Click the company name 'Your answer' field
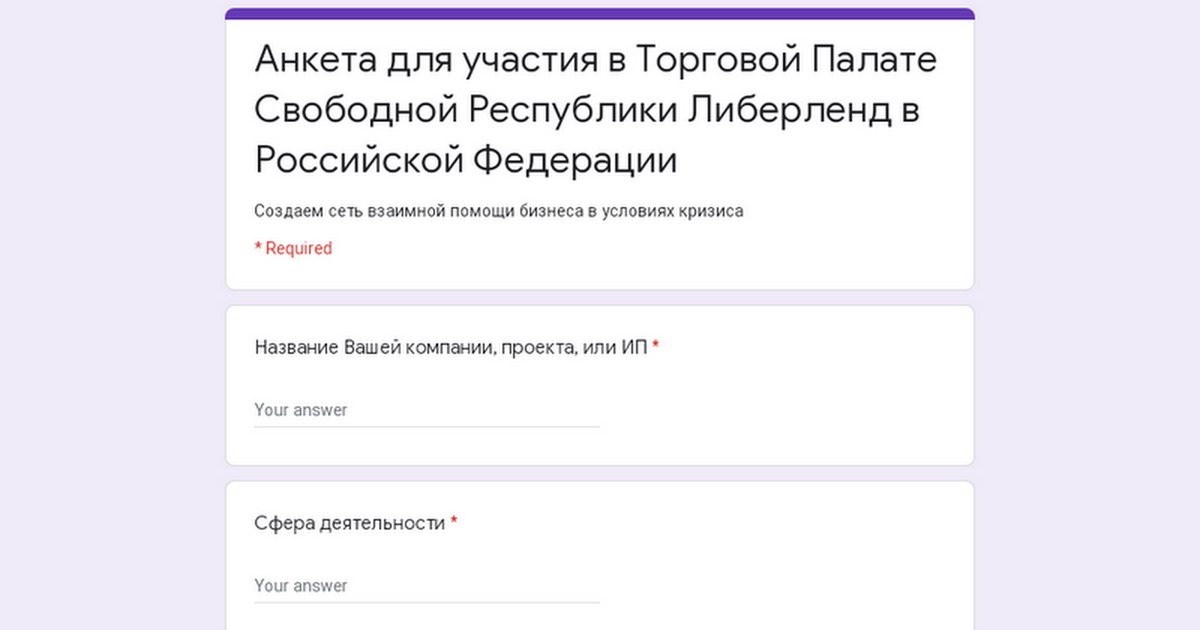This screenshot has height=630, width=1200. [426, 410]
